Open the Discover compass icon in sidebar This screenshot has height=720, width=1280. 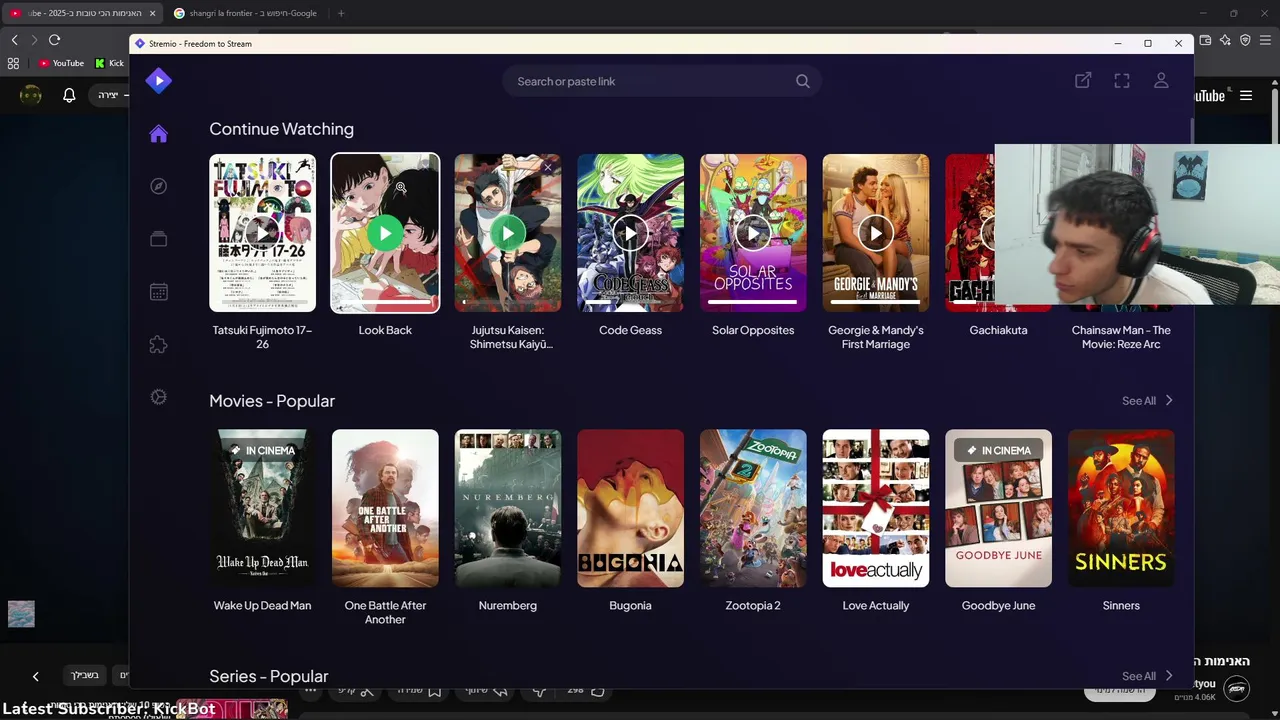coord(158,186)
